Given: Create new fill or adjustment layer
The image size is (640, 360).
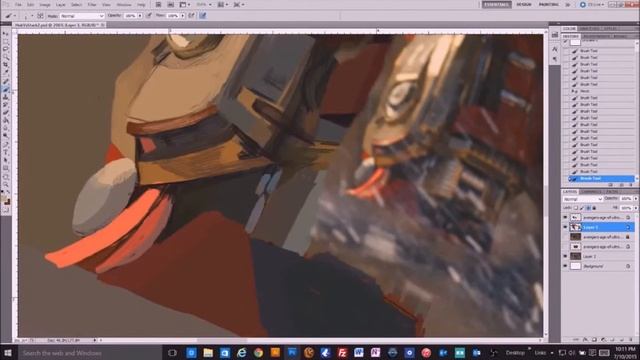Looking at the screenshot, I should click(603, 340).
